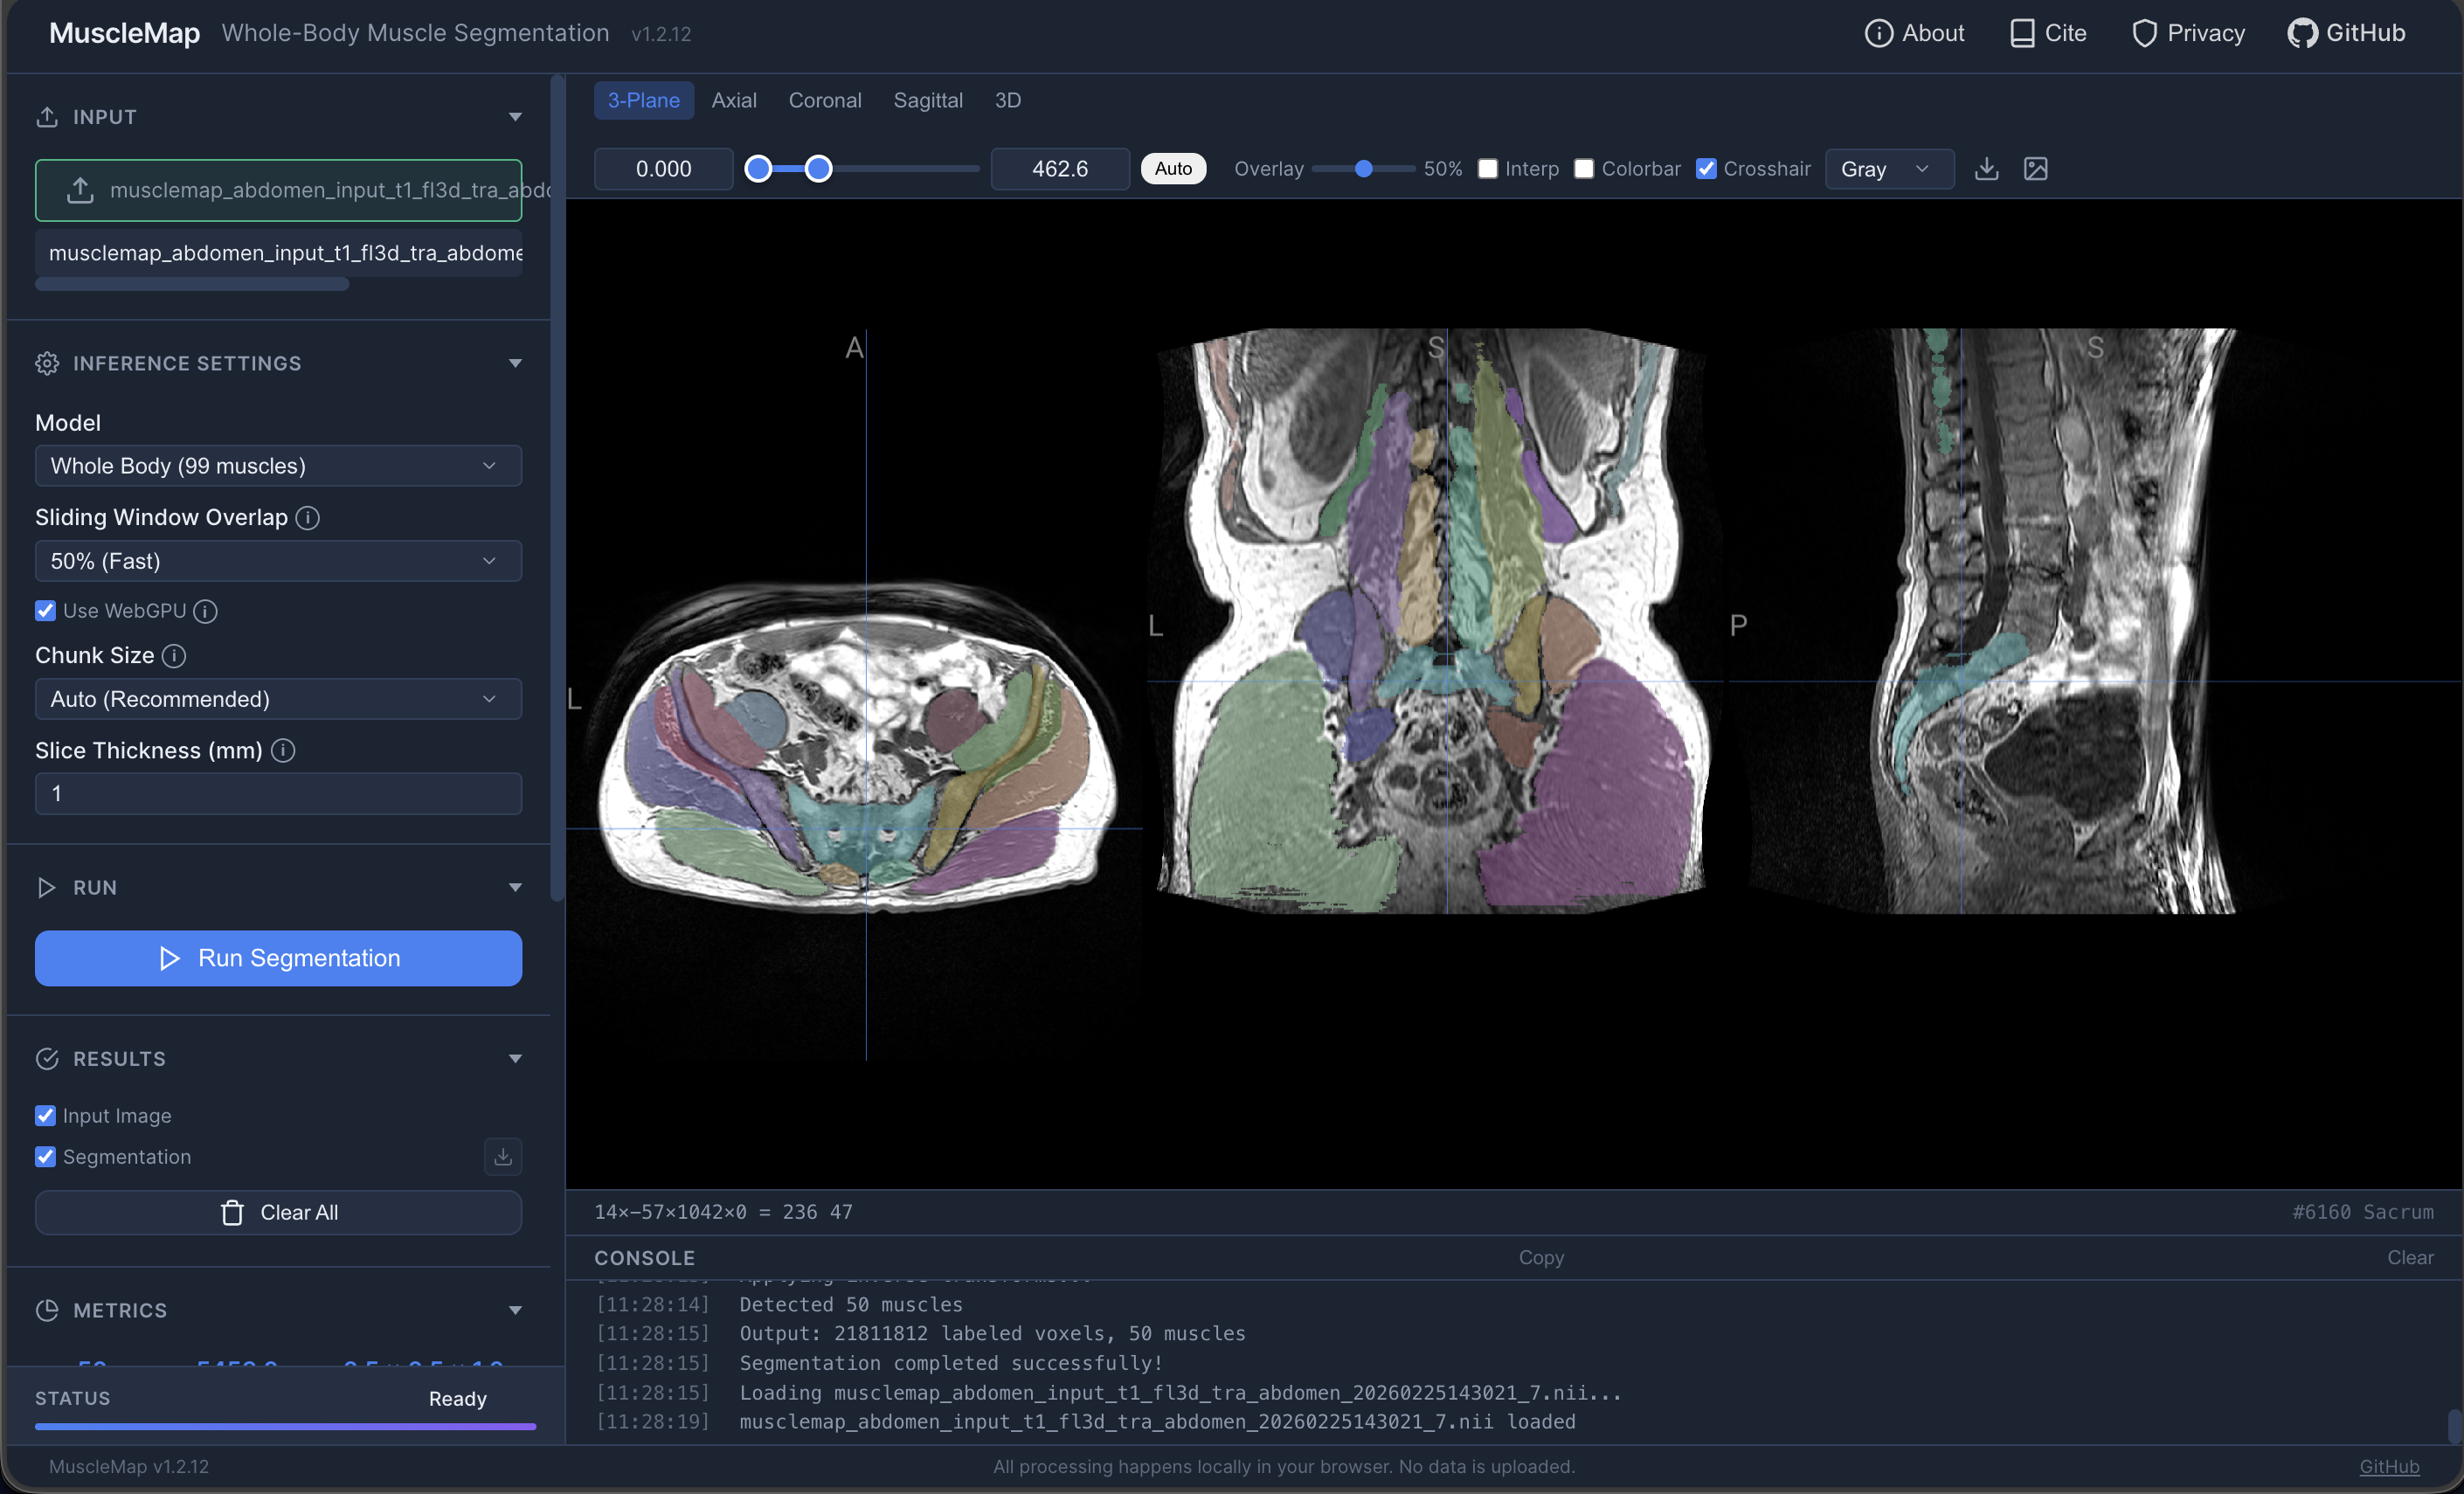Click the Run Segmentation button
Image resolution: width=2464 pixels, height=1494 pixels.
coord(278,957)
